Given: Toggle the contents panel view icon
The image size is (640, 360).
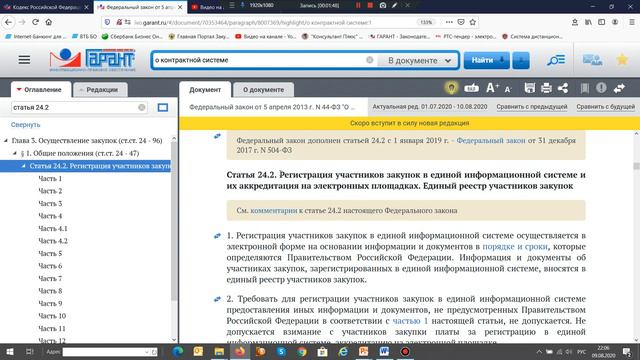Looking at the screenshot, I should (x=163, y=107).
